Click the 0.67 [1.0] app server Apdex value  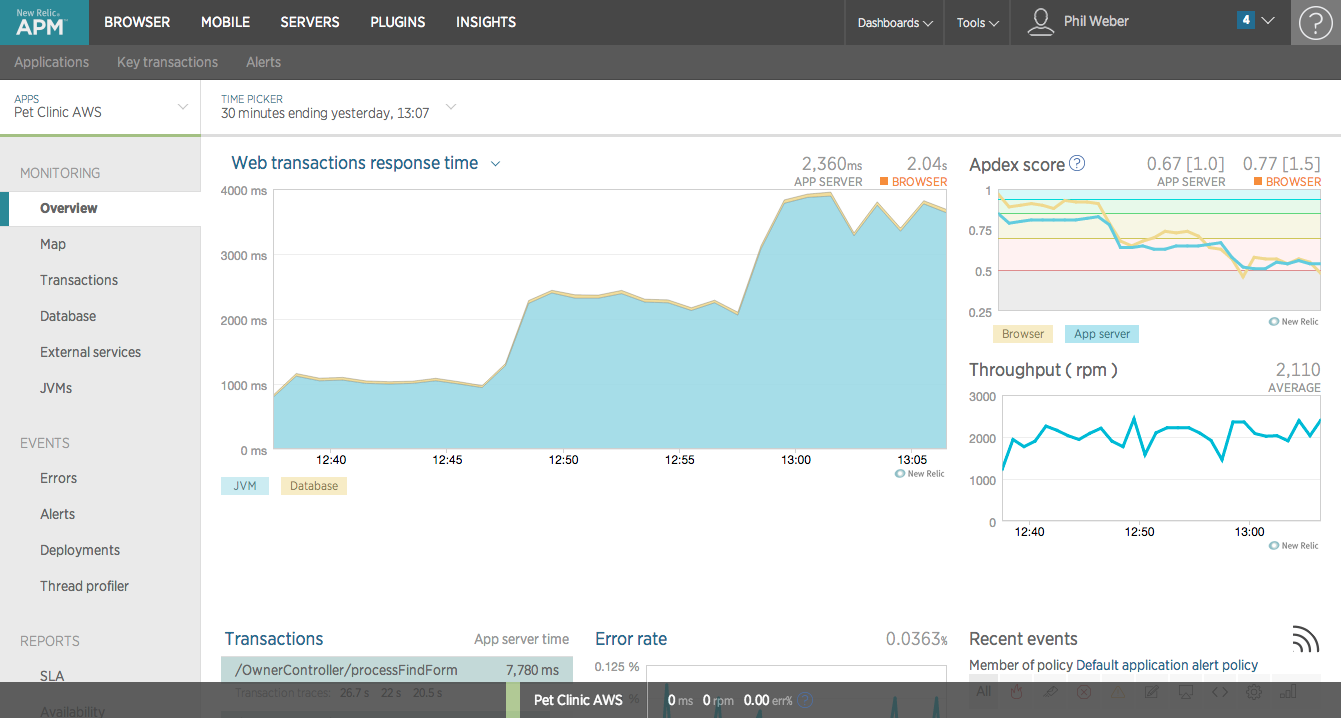tap(1186, 163)
